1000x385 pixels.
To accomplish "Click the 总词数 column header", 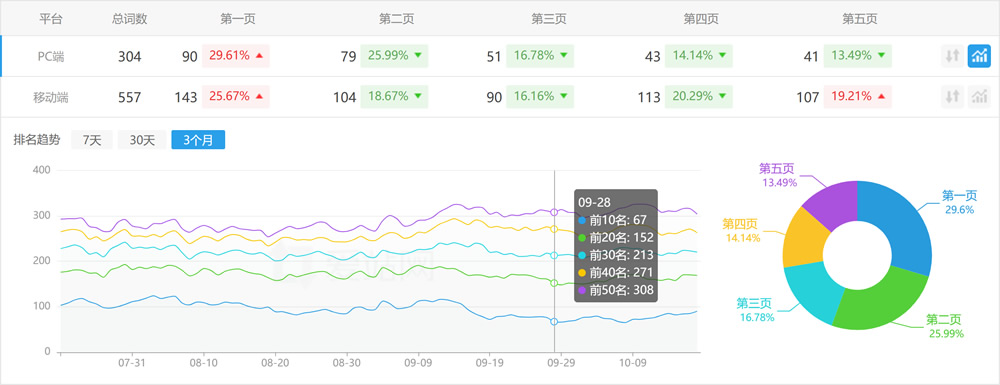I will [x=129, y=18].
